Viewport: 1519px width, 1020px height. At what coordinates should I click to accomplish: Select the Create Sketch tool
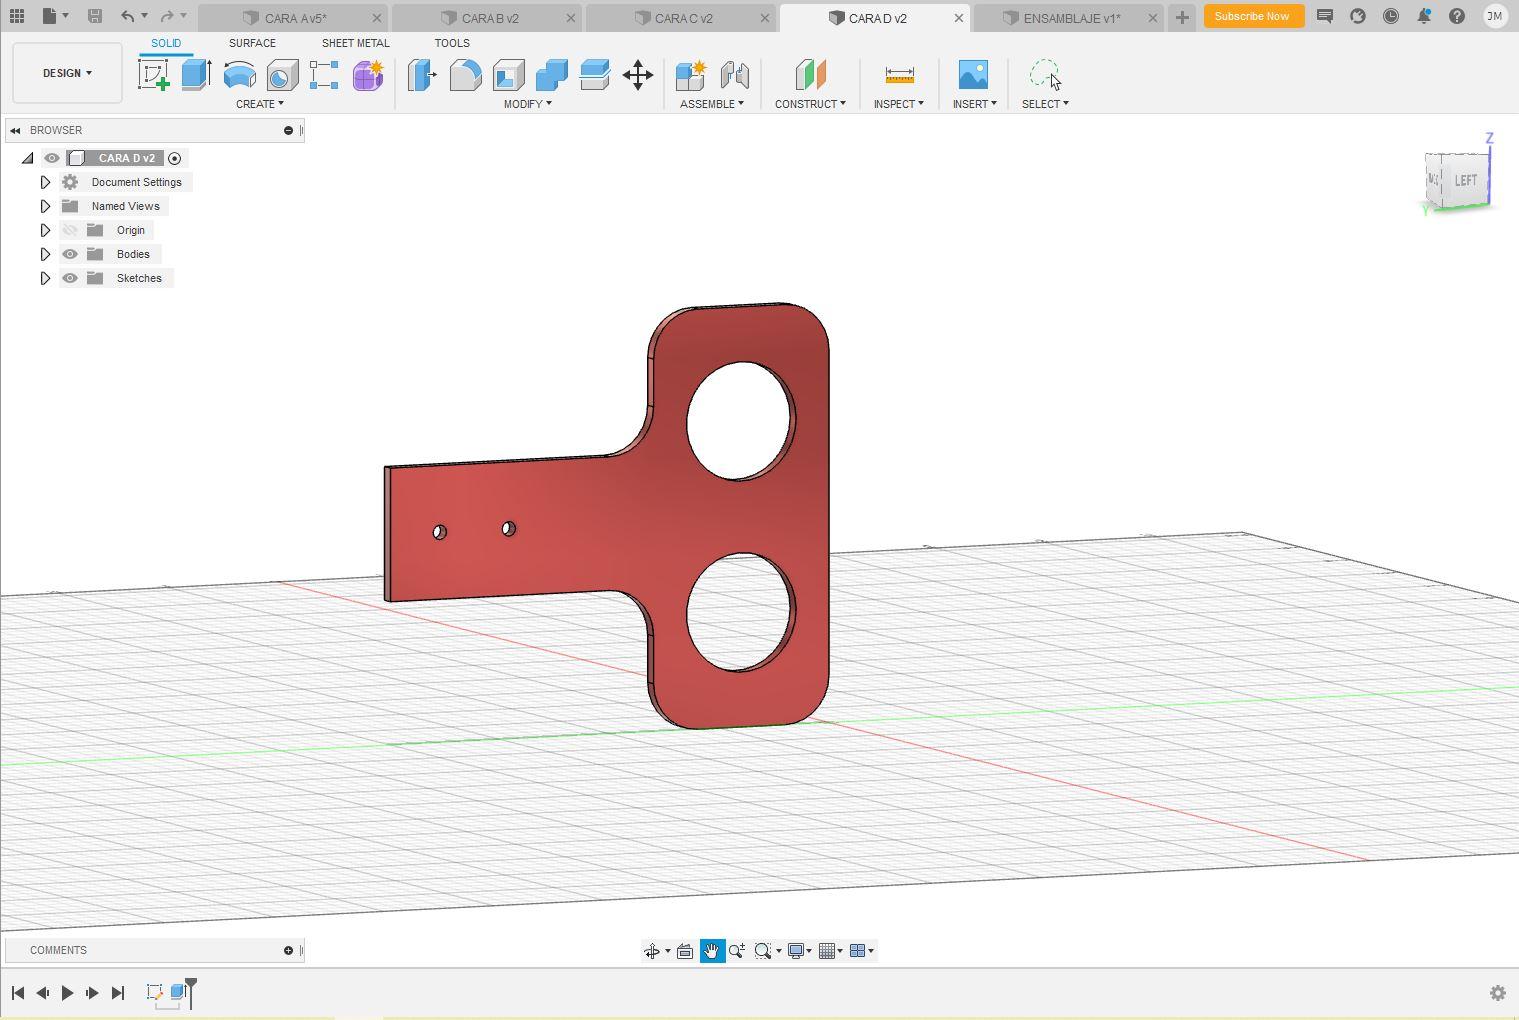point(154,75)
